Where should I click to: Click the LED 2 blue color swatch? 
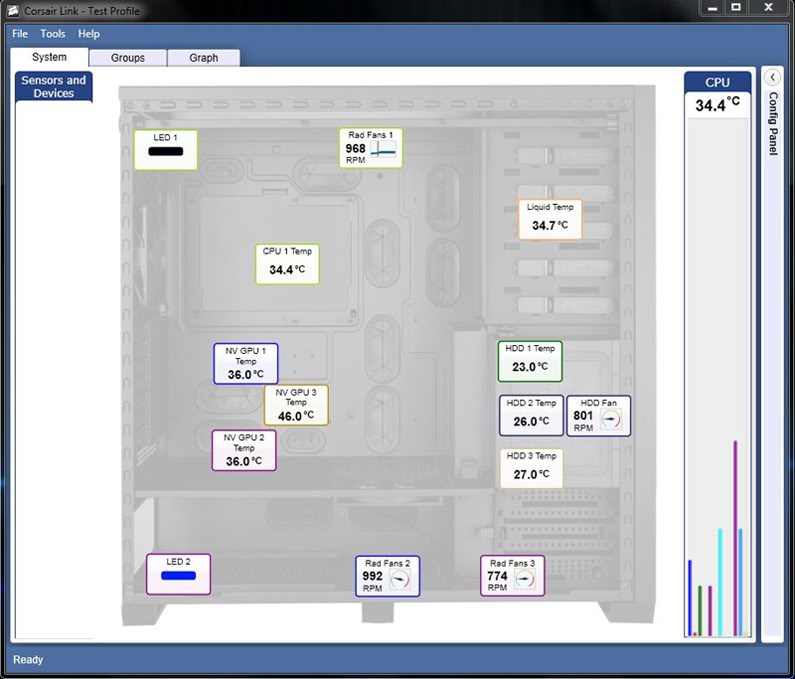(x=178, y=576)
